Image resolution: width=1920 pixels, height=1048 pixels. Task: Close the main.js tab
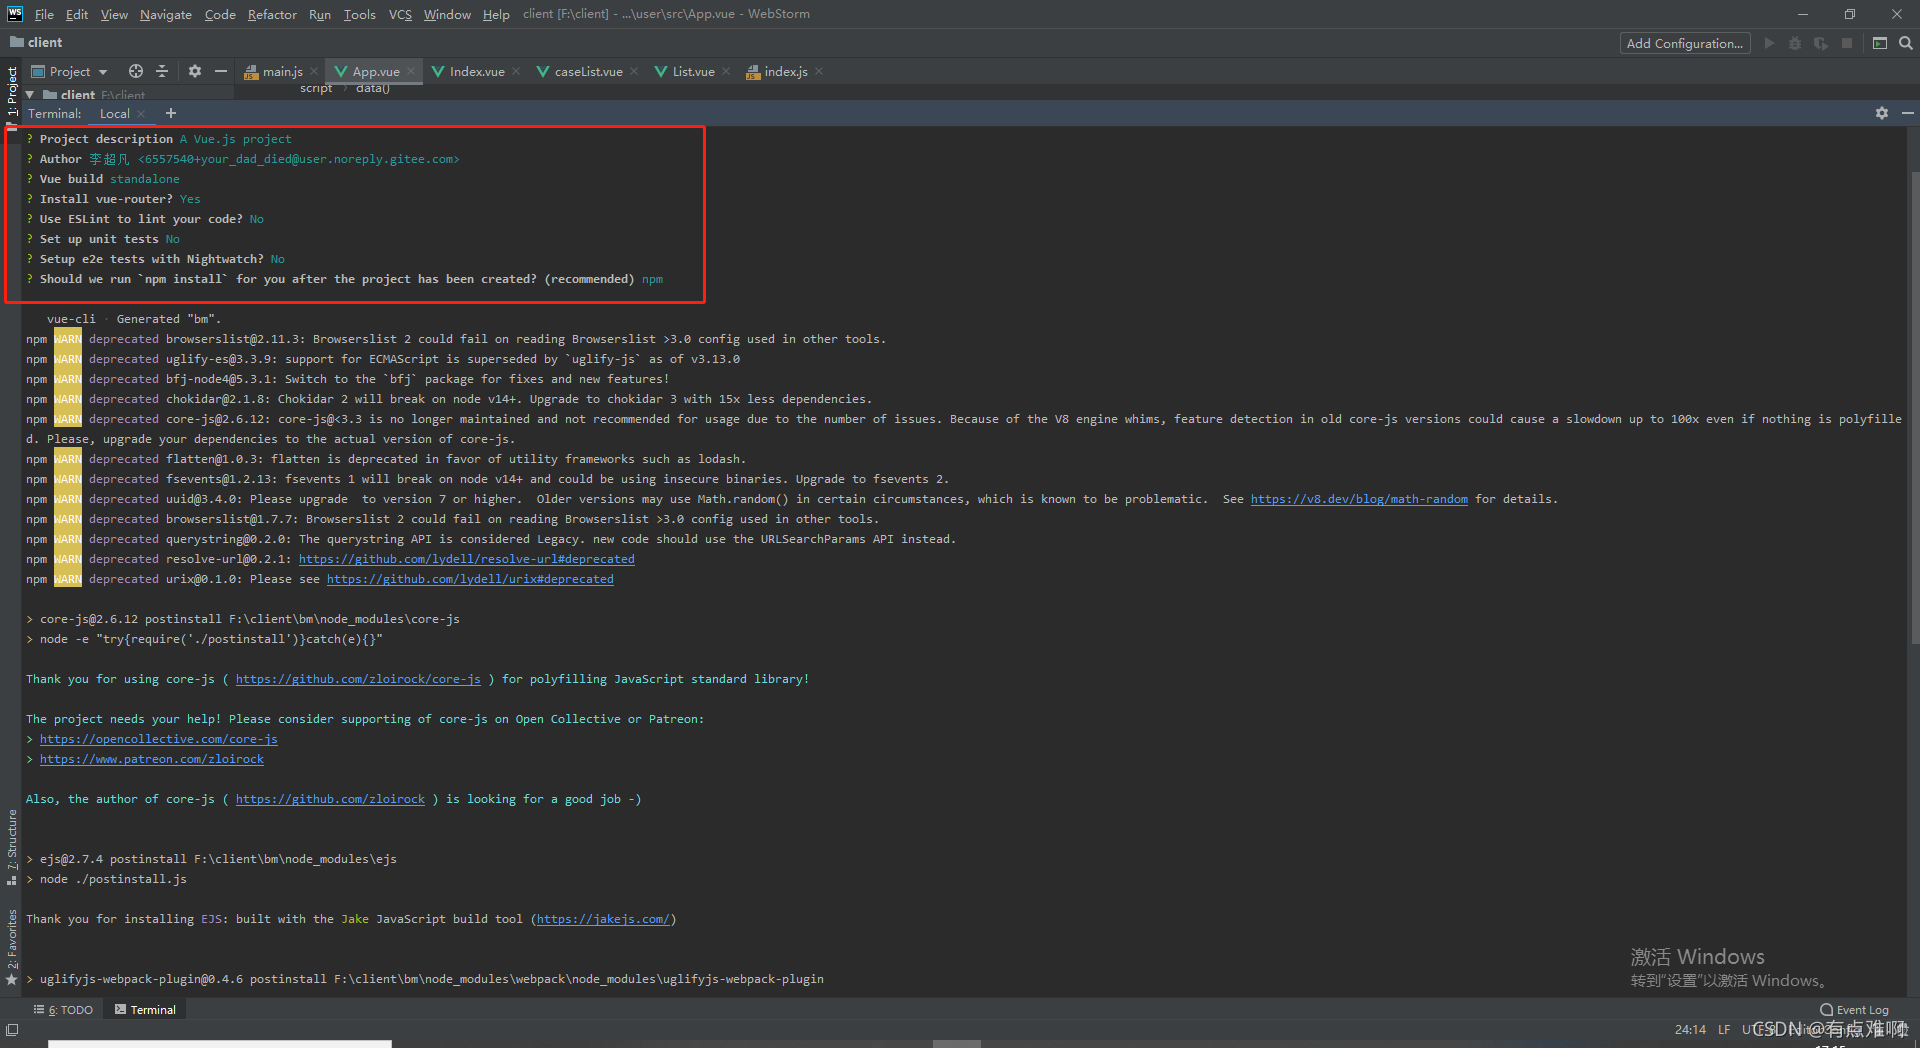[314, 71]
